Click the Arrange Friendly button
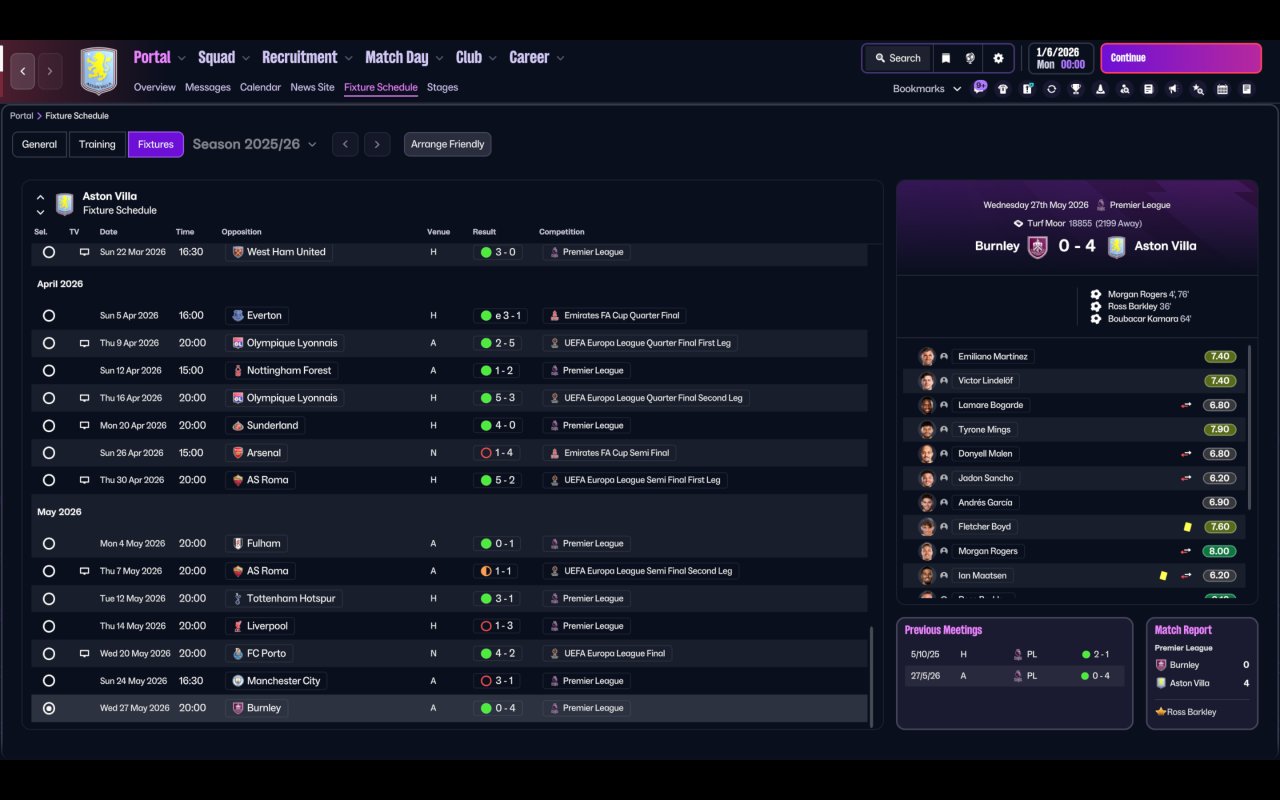Screen dimensions: 1280x800 [447, 144]
